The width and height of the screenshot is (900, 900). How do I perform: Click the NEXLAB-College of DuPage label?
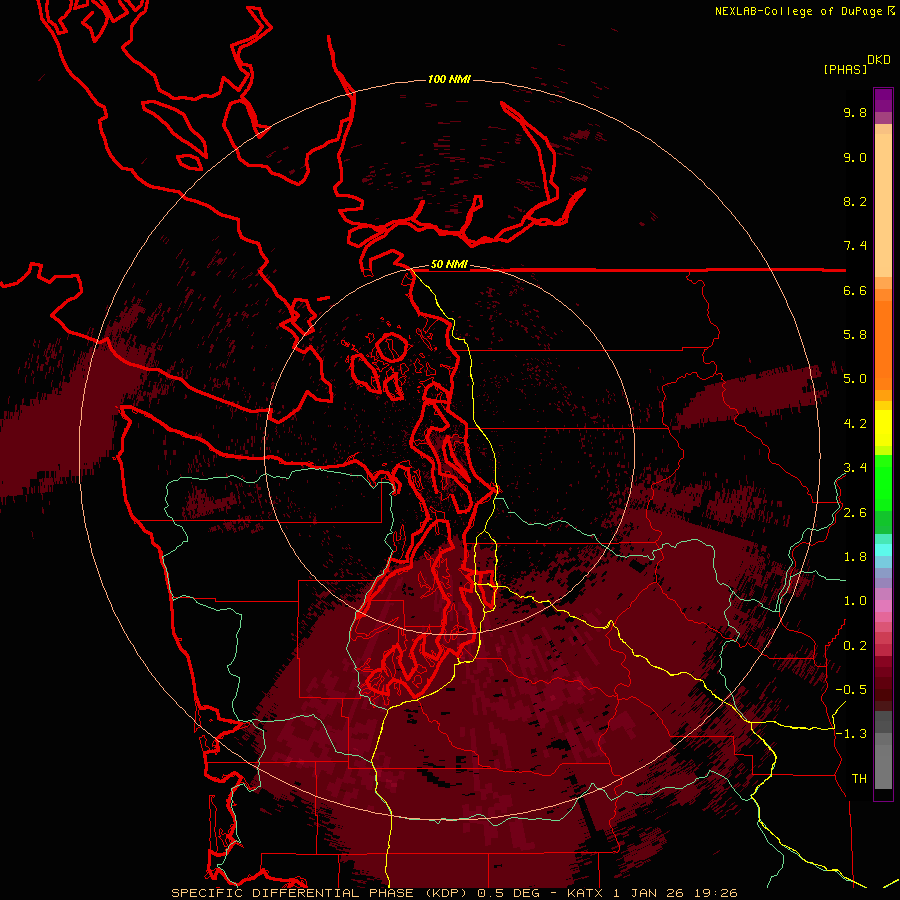coord(798,11)
